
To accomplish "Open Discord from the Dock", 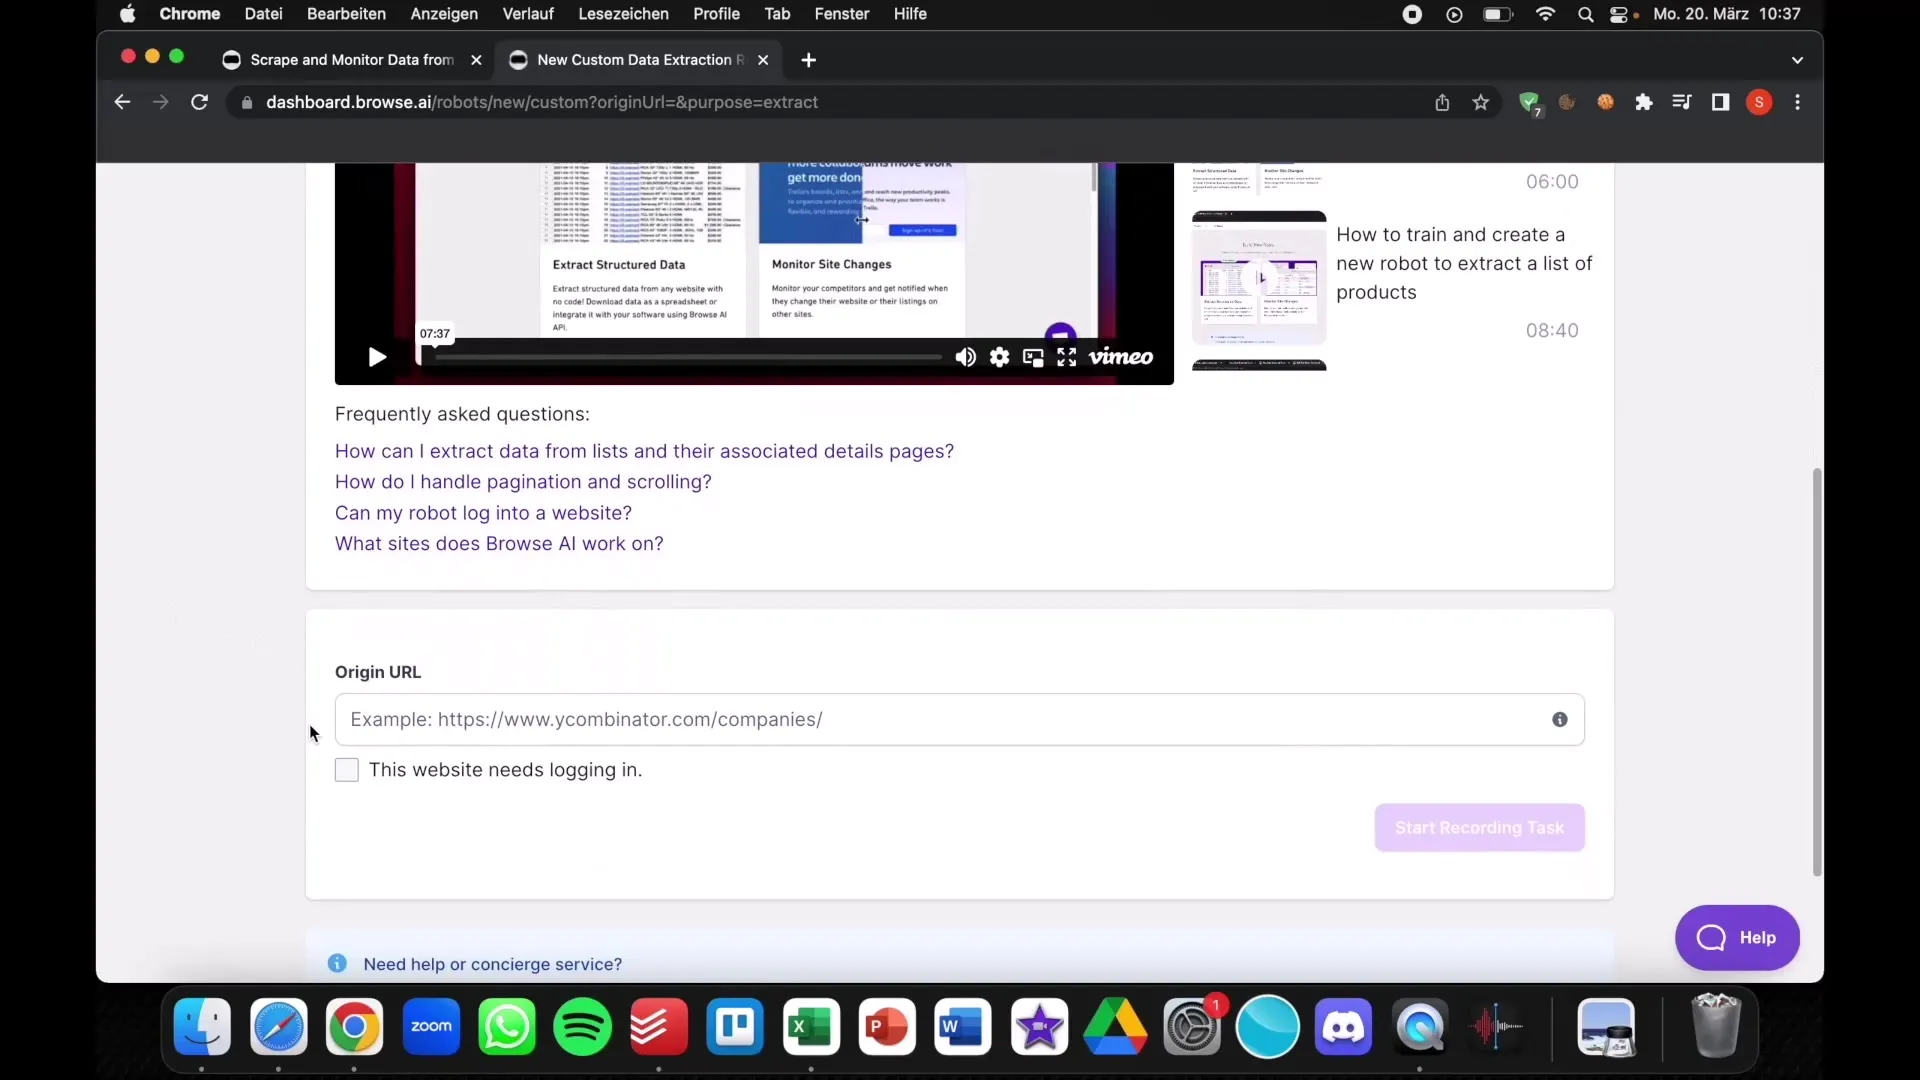I will [x=1343, y=1027].
